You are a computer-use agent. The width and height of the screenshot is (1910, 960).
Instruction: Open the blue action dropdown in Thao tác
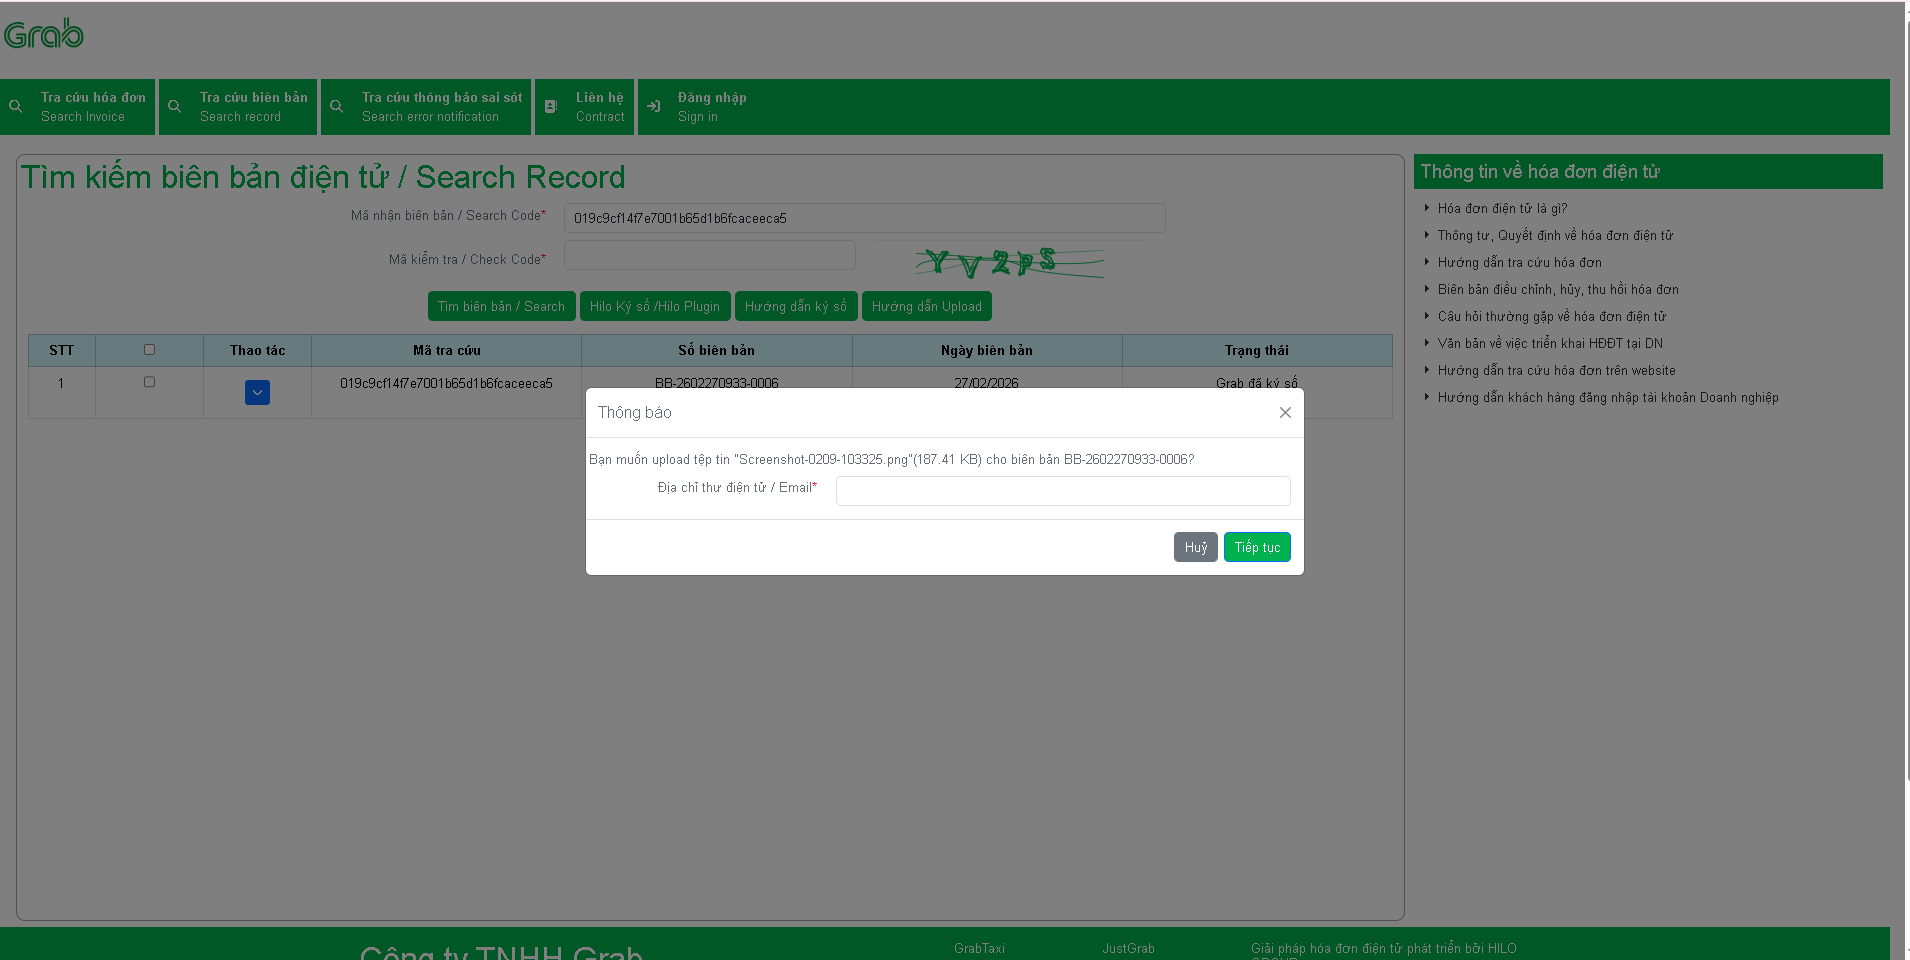click(x=257, y=393)
